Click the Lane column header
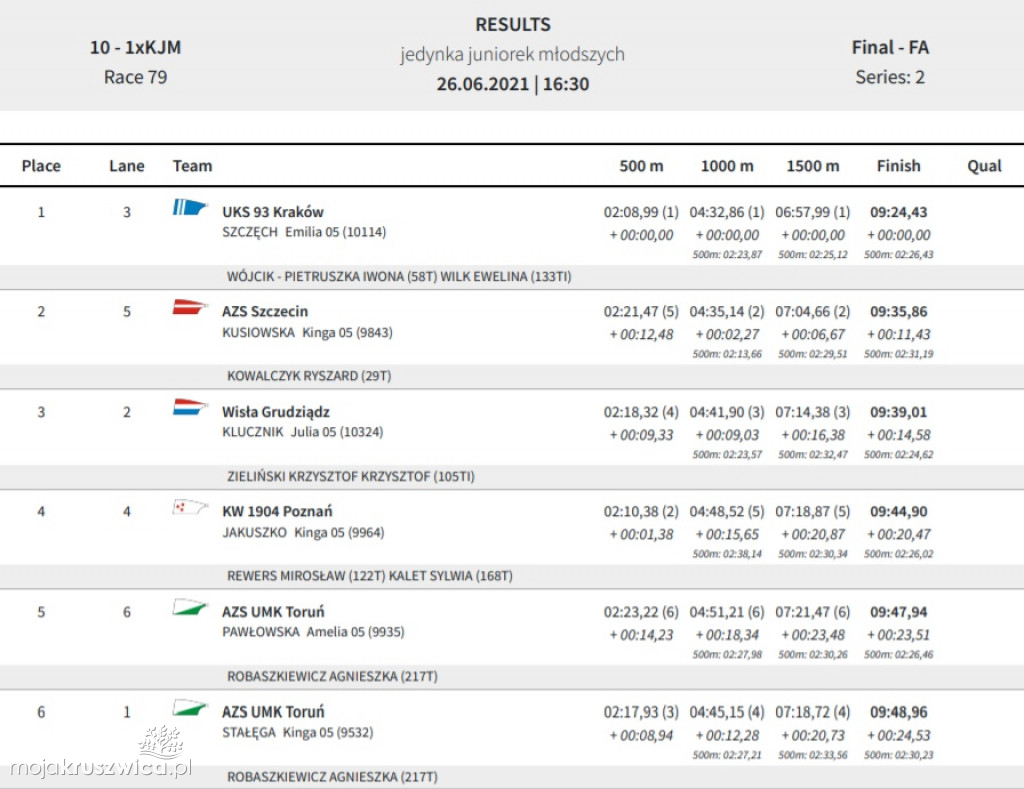The height and width of the screenshot is (789, 1024). click(127, 166)
